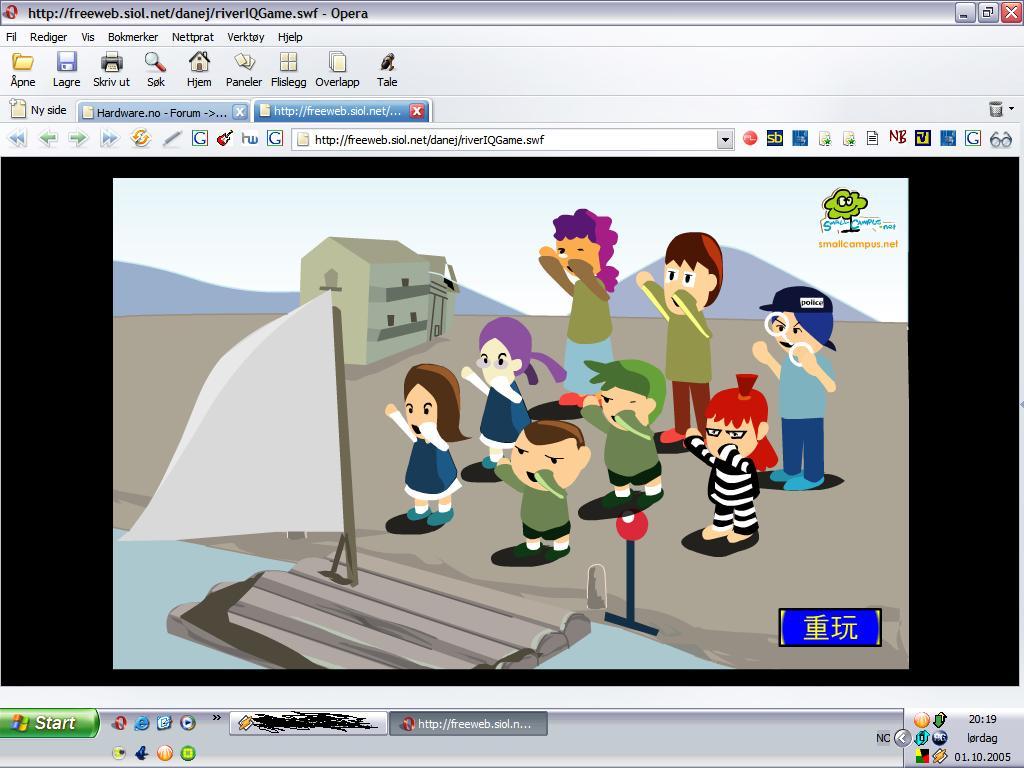Click the red round stop icon
The width and height of the screenshot is (1024, 768).
(750, 138)
